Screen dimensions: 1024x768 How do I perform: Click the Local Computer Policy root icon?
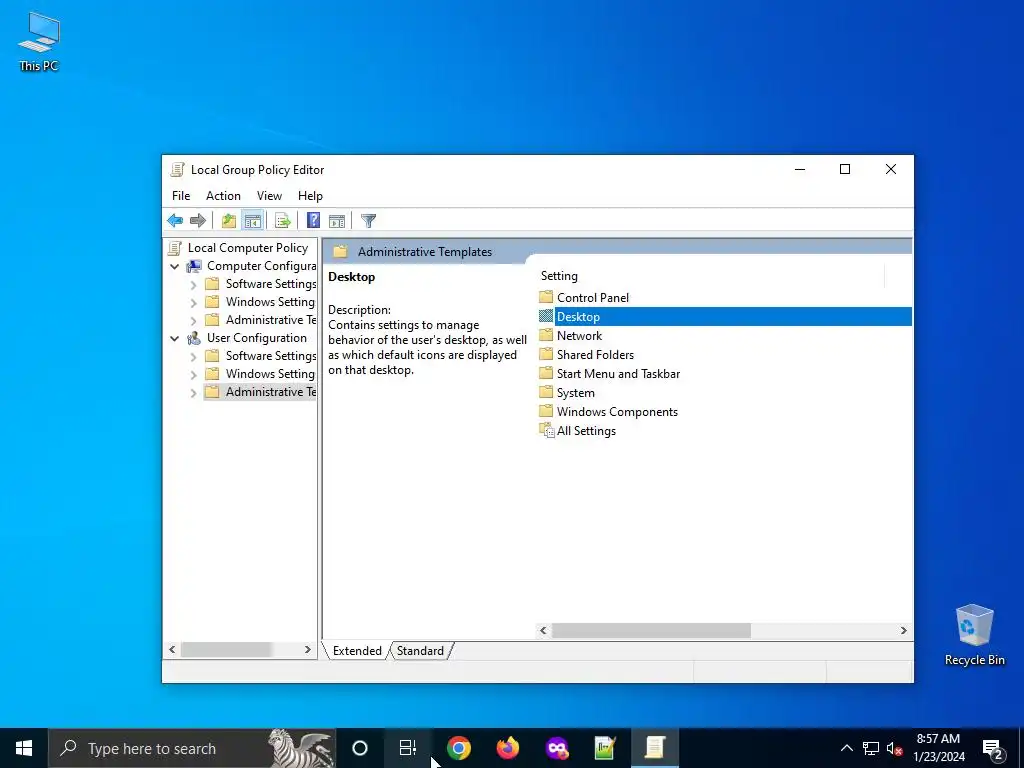coord(175,248)
